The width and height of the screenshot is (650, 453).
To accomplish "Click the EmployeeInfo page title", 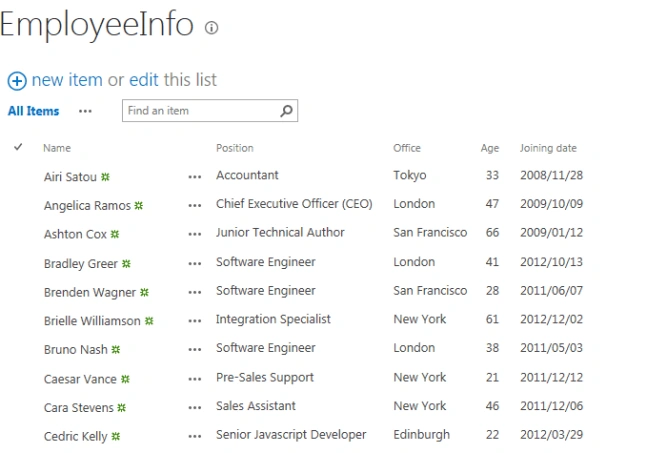I will [97, 25].
